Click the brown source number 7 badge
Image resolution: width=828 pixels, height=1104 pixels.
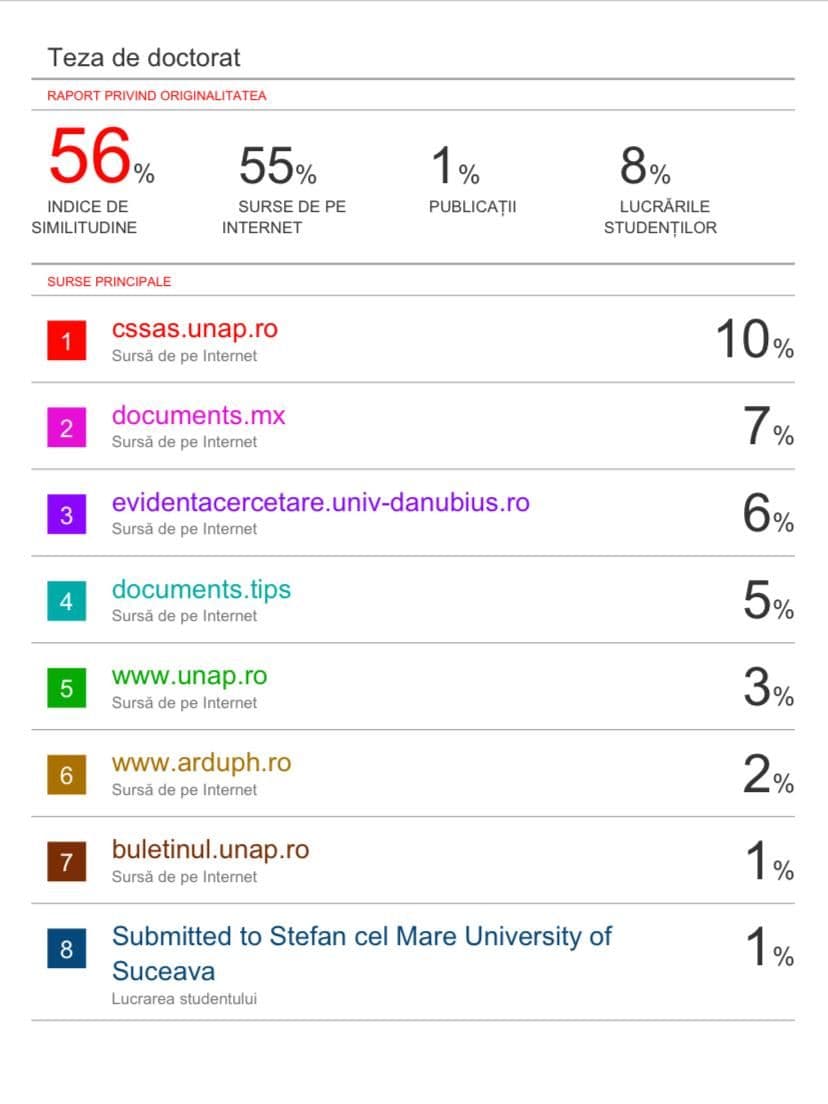coord(66,863)
